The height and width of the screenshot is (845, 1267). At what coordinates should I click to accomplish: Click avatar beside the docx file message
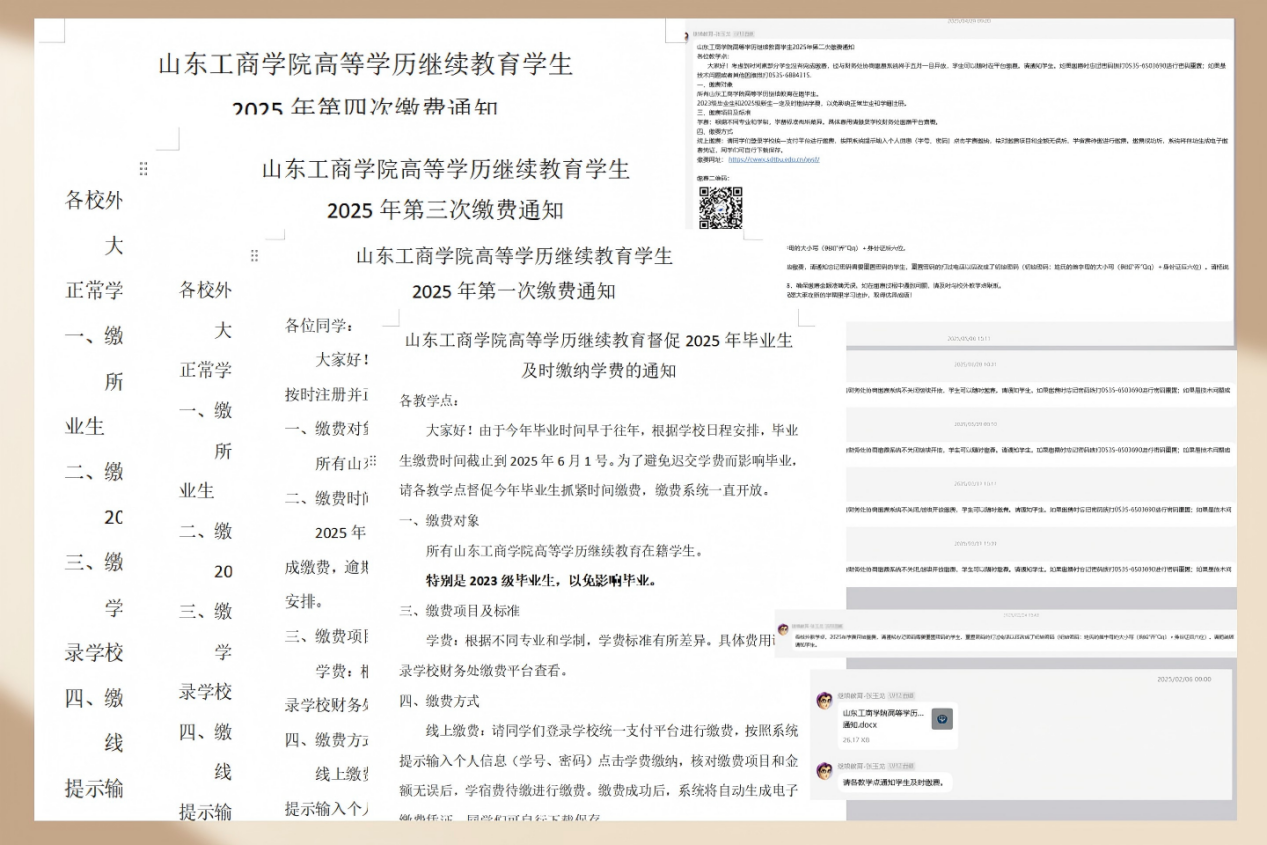click(825, 701)
